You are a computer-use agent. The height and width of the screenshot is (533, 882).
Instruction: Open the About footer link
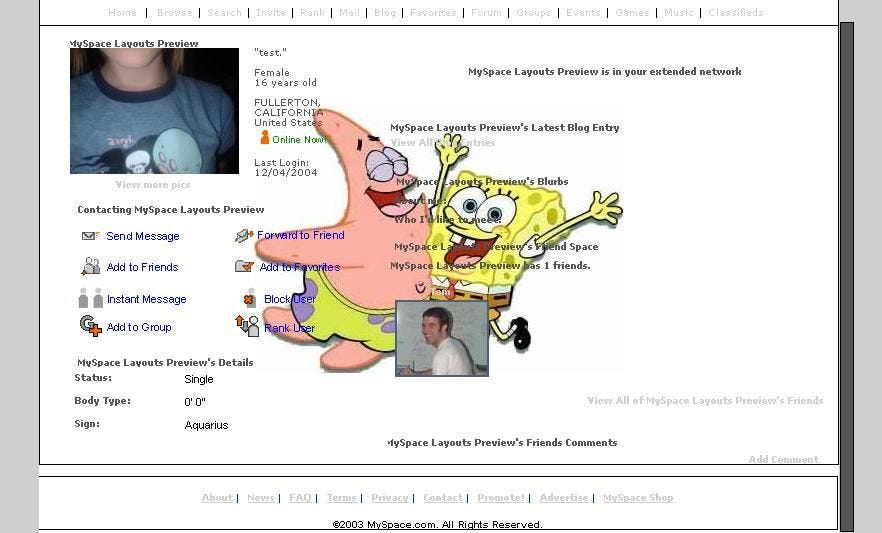coord(217,498)
